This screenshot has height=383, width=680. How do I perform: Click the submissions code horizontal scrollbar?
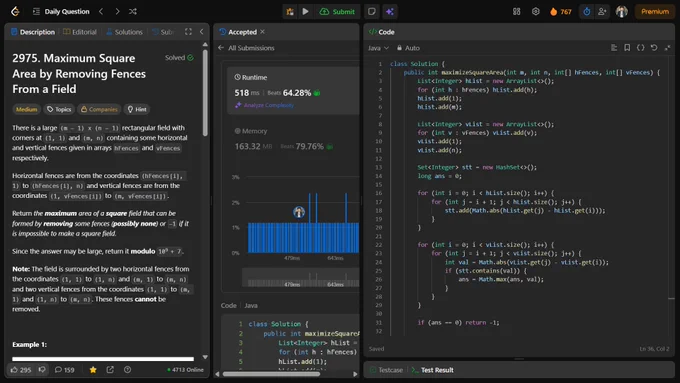[272, 374]
